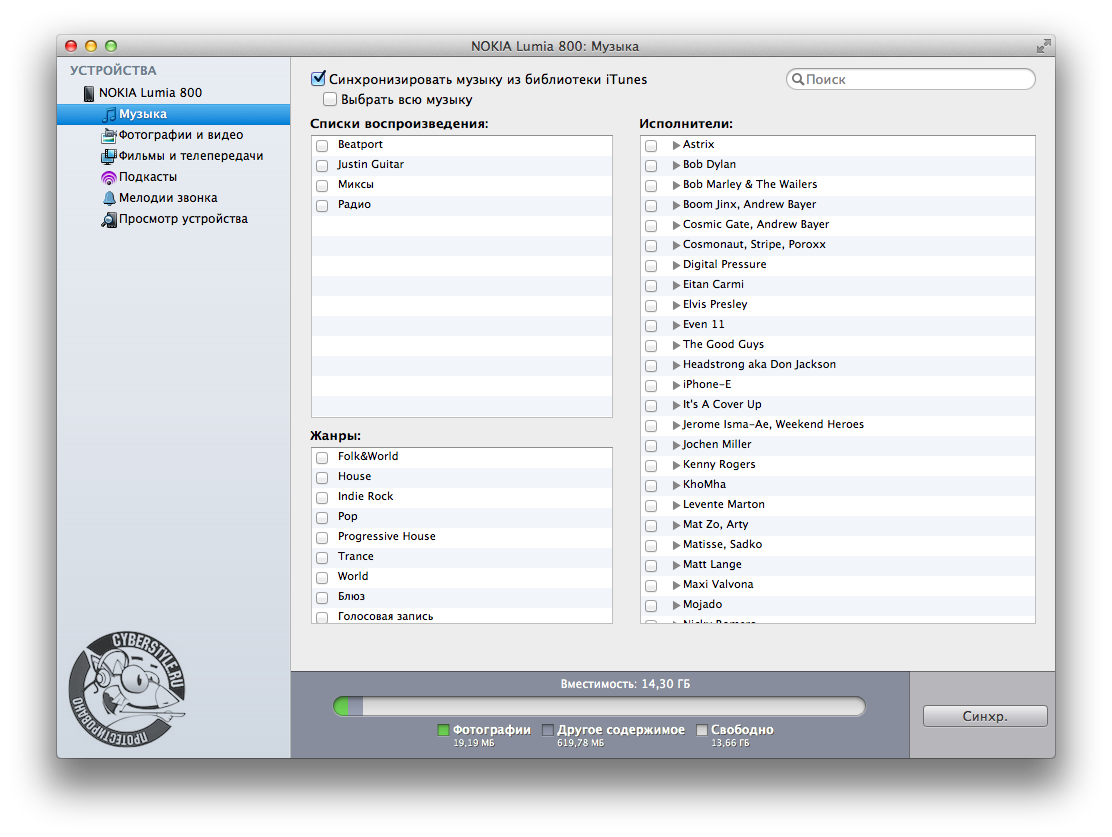
Task: Click the NOKIA Lumia 800 device icon
Action: (89, 93)
